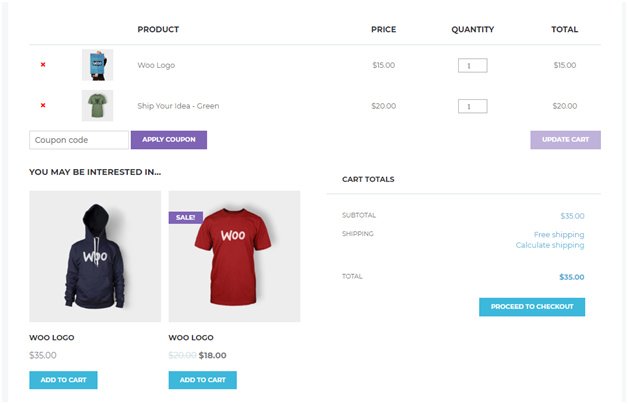The image size is (628, 404).
Task: Open Woo Logo hoodie title under recommendations
Action: (52, 338)
